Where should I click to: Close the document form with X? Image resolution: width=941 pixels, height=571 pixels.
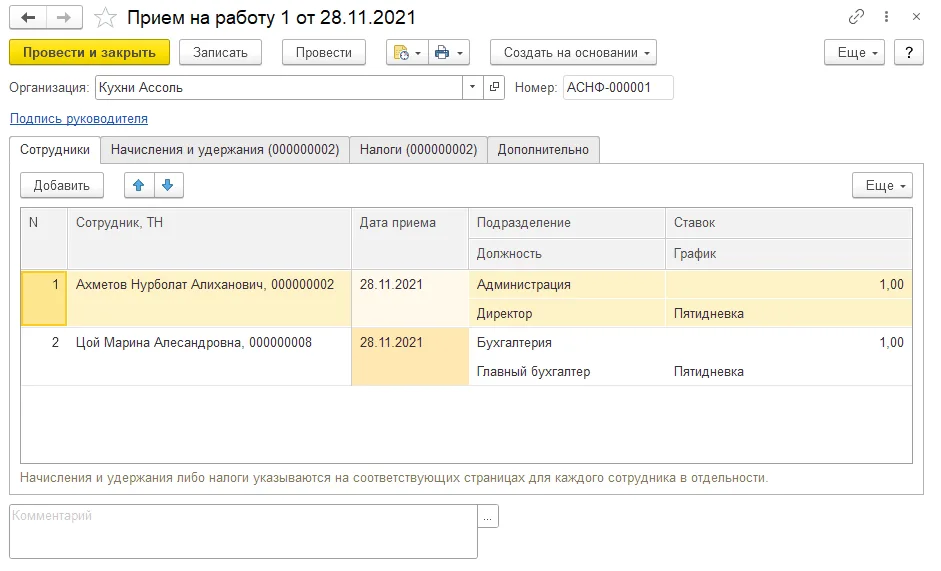[x=916, y=16]
